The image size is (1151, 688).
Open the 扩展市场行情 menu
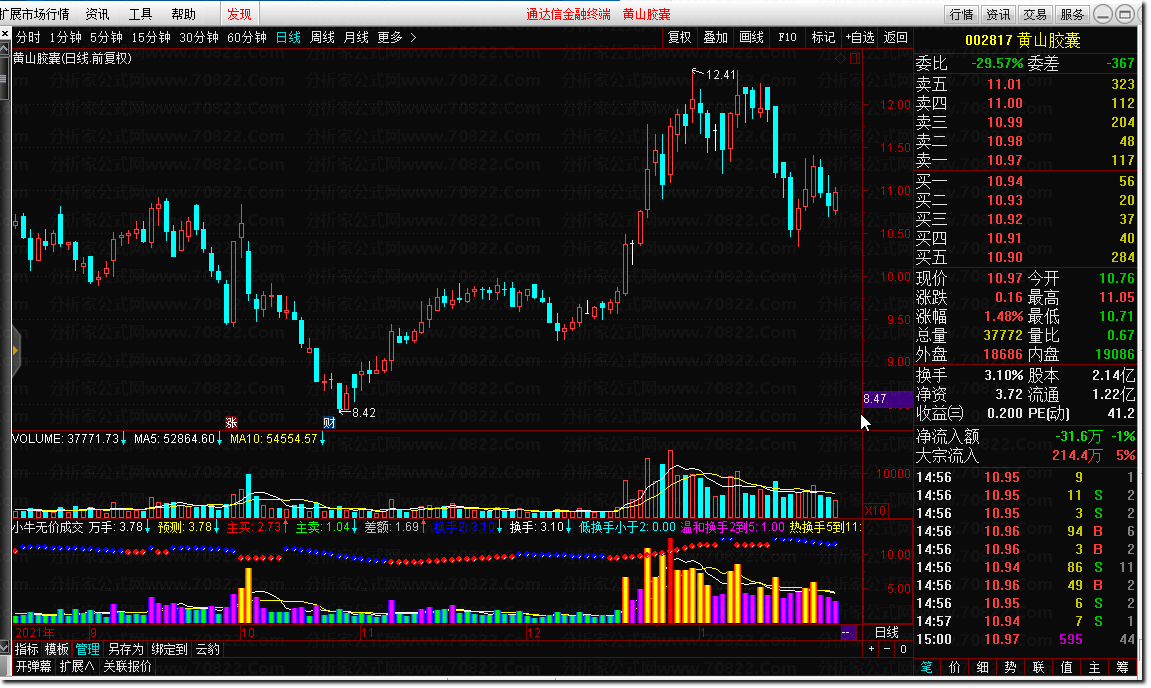[x=35, y=14]
